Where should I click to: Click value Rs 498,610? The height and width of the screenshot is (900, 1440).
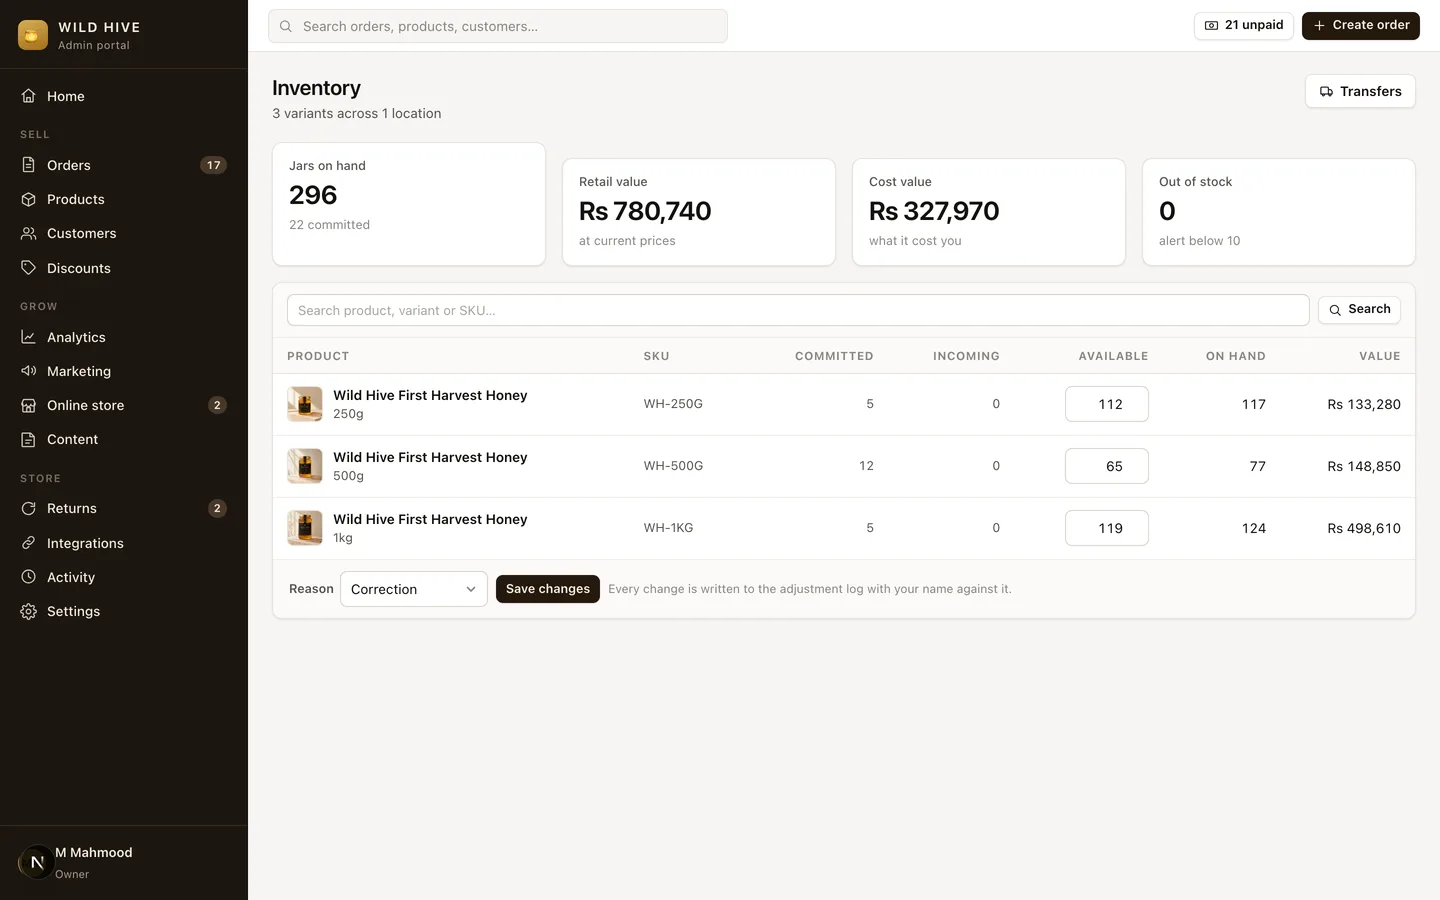[x=1364, y=528]
